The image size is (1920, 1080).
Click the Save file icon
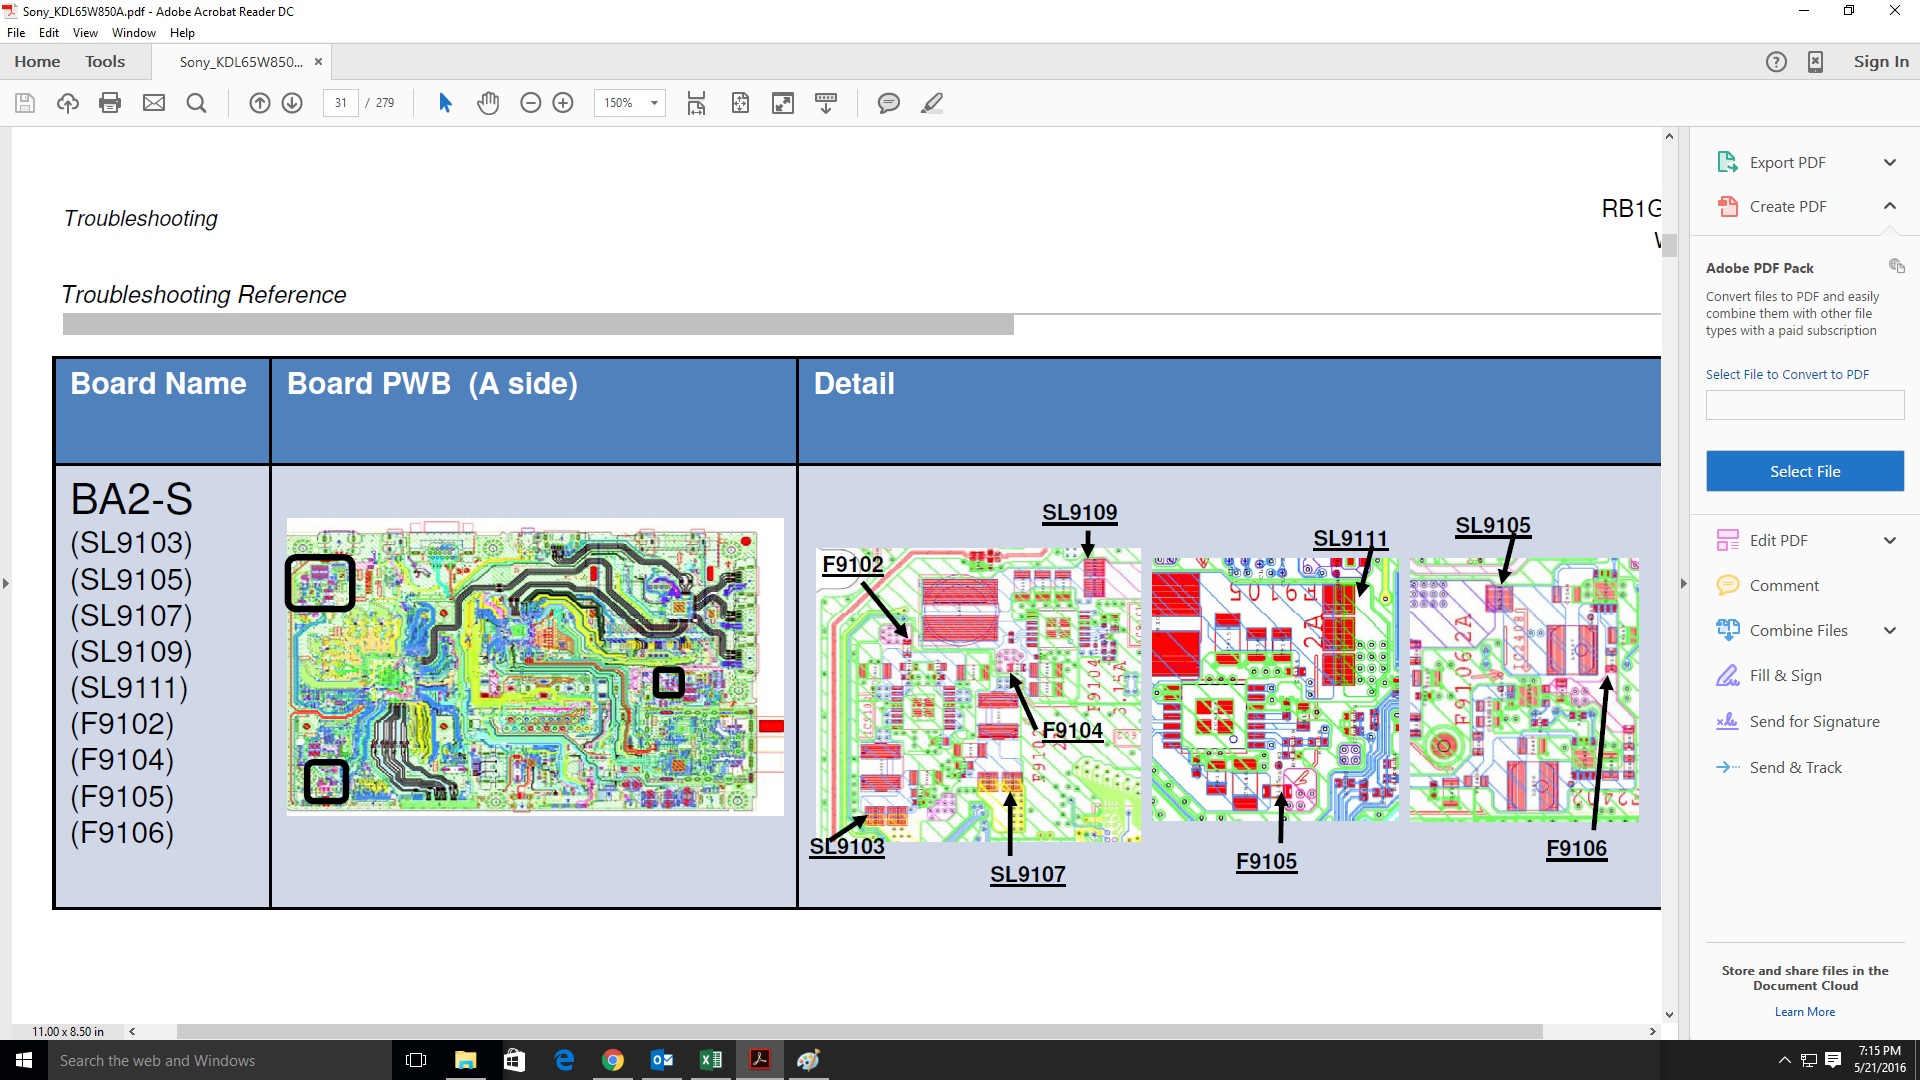tap(25, 103)
